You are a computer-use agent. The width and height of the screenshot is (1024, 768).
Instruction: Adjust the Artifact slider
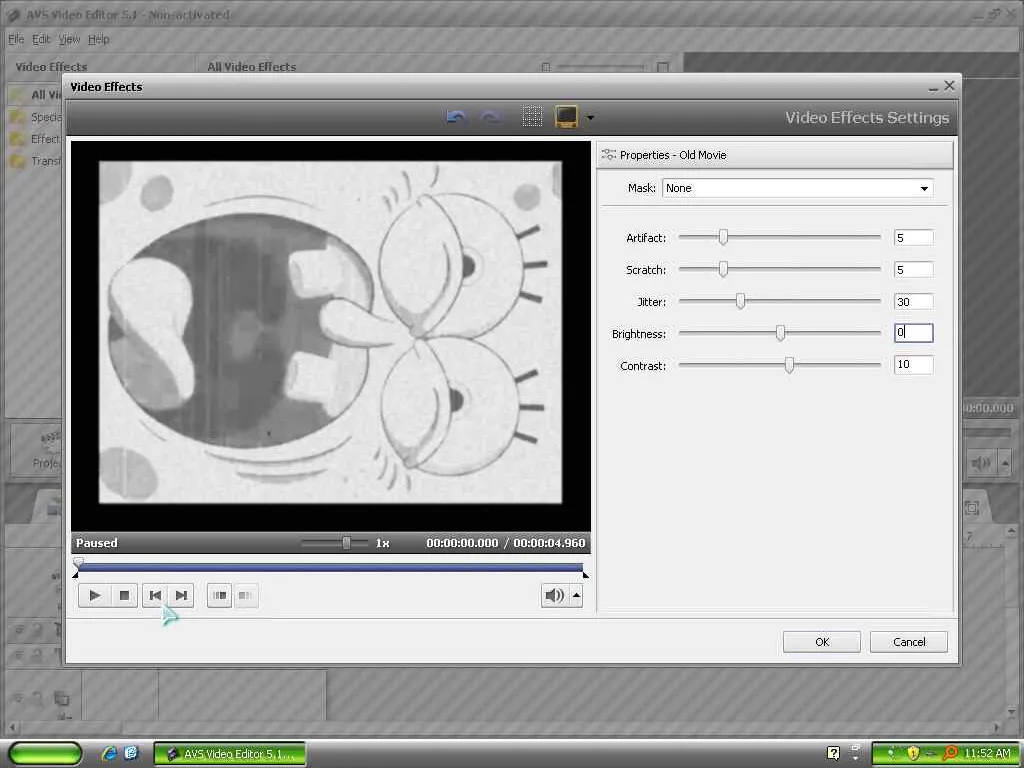[723, 237]
